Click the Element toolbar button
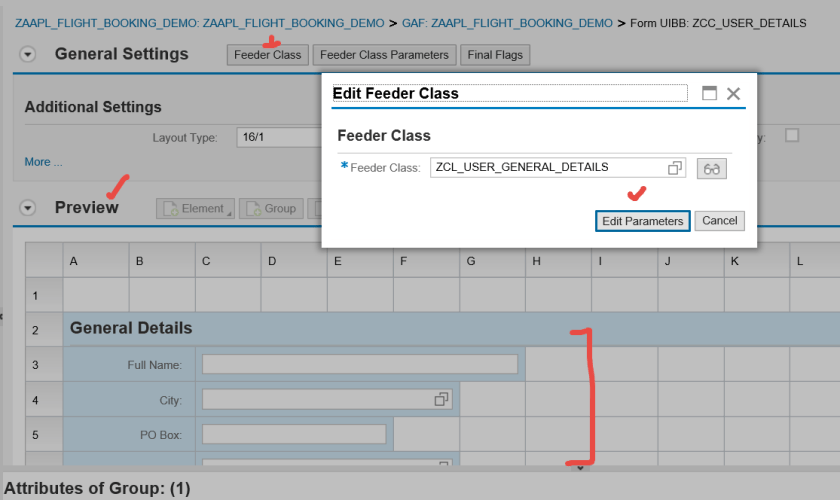 pyautogui.click(x=194, y=209)
